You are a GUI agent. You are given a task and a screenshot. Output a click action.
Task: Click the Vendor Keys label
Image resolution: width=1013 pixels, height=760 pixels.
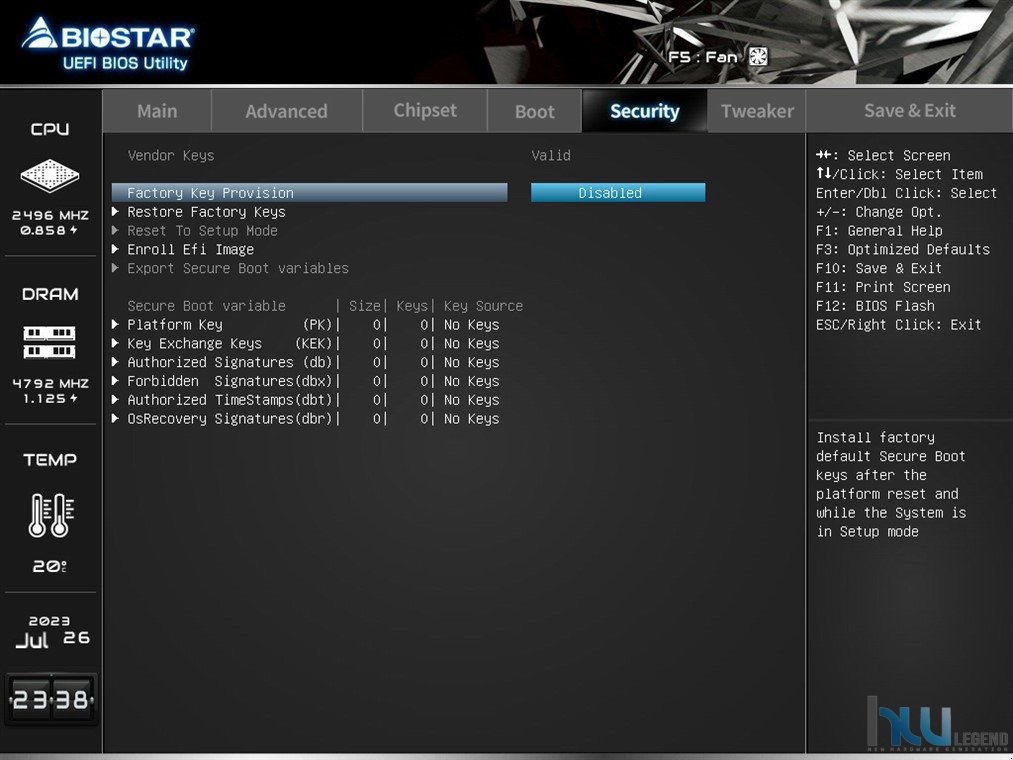point(171,155)
